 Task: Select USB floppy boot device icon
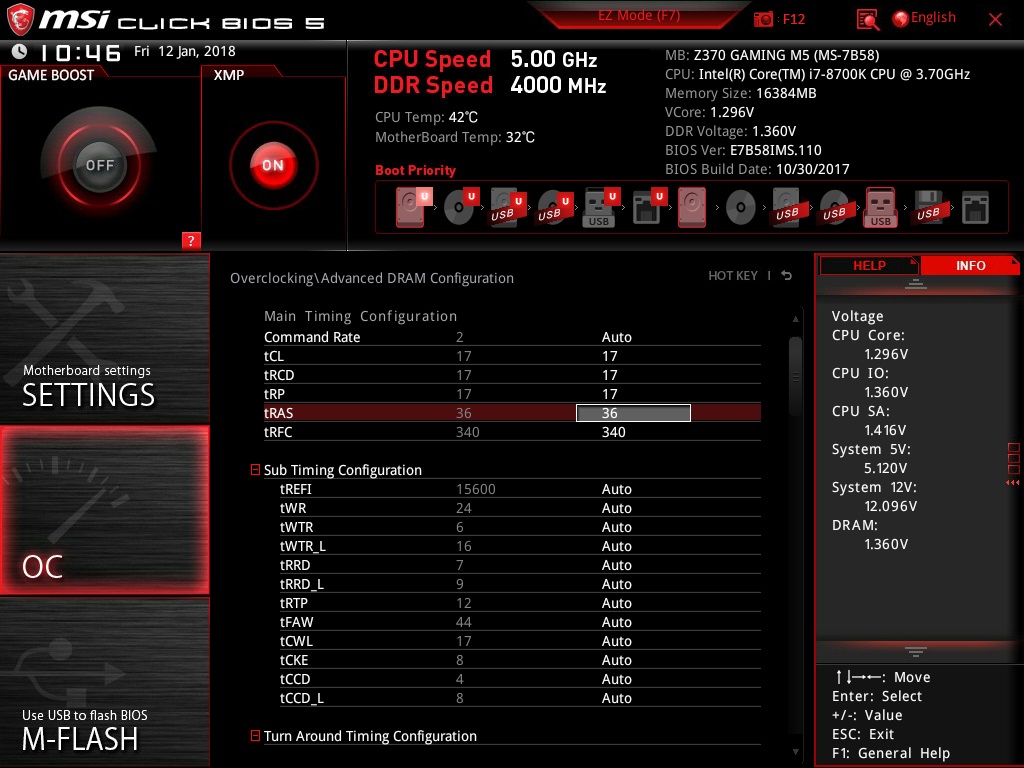pos(928,208)
